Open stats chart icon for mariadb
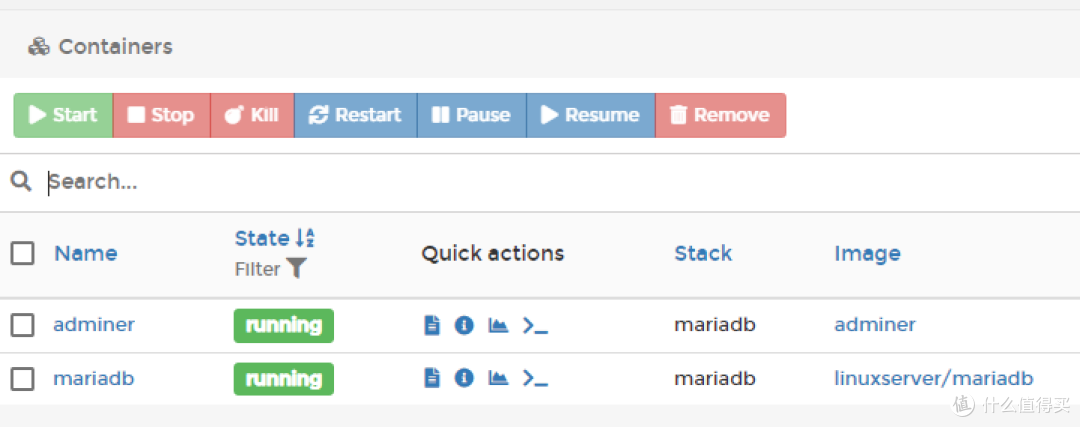Screen dimensions: 1080x427 [x=498, y=378]
